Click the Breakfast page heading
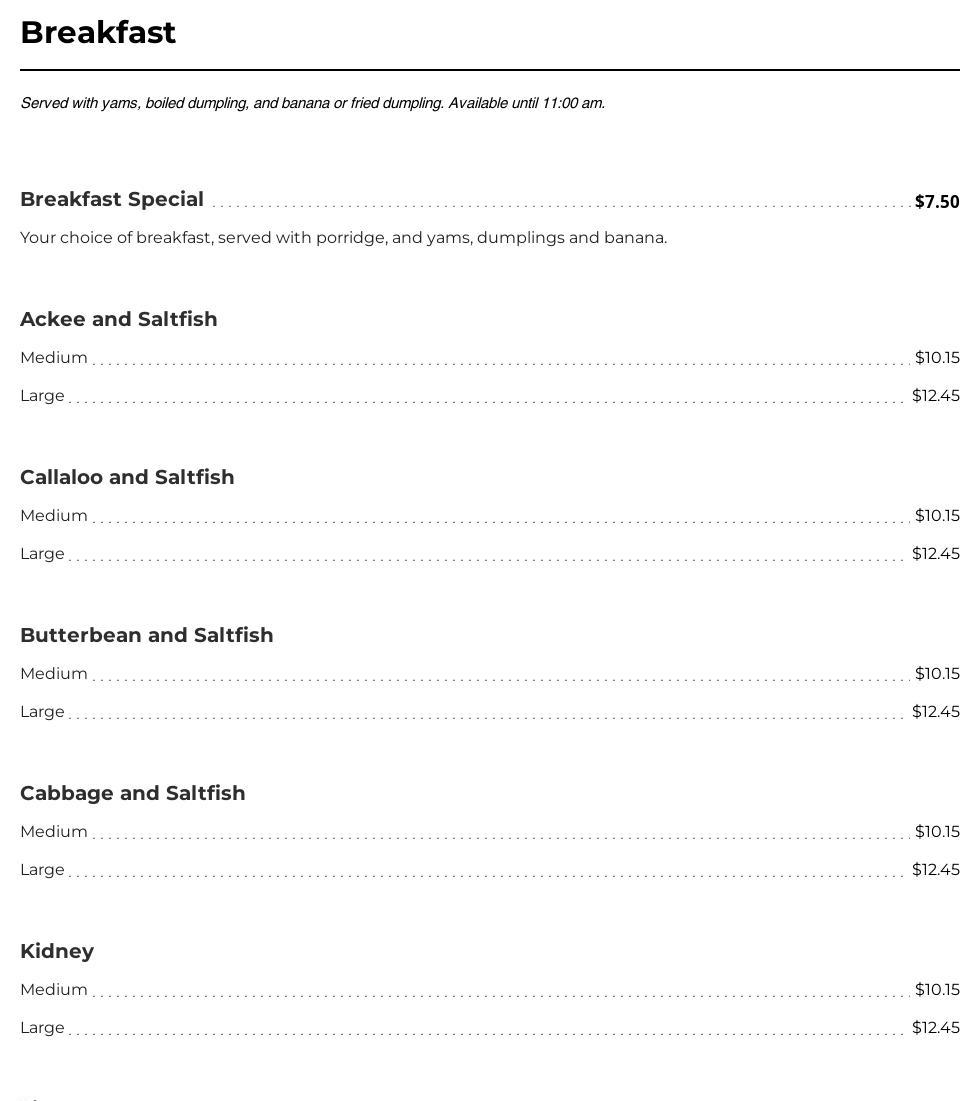The image size is (965, 1101). 98,33
